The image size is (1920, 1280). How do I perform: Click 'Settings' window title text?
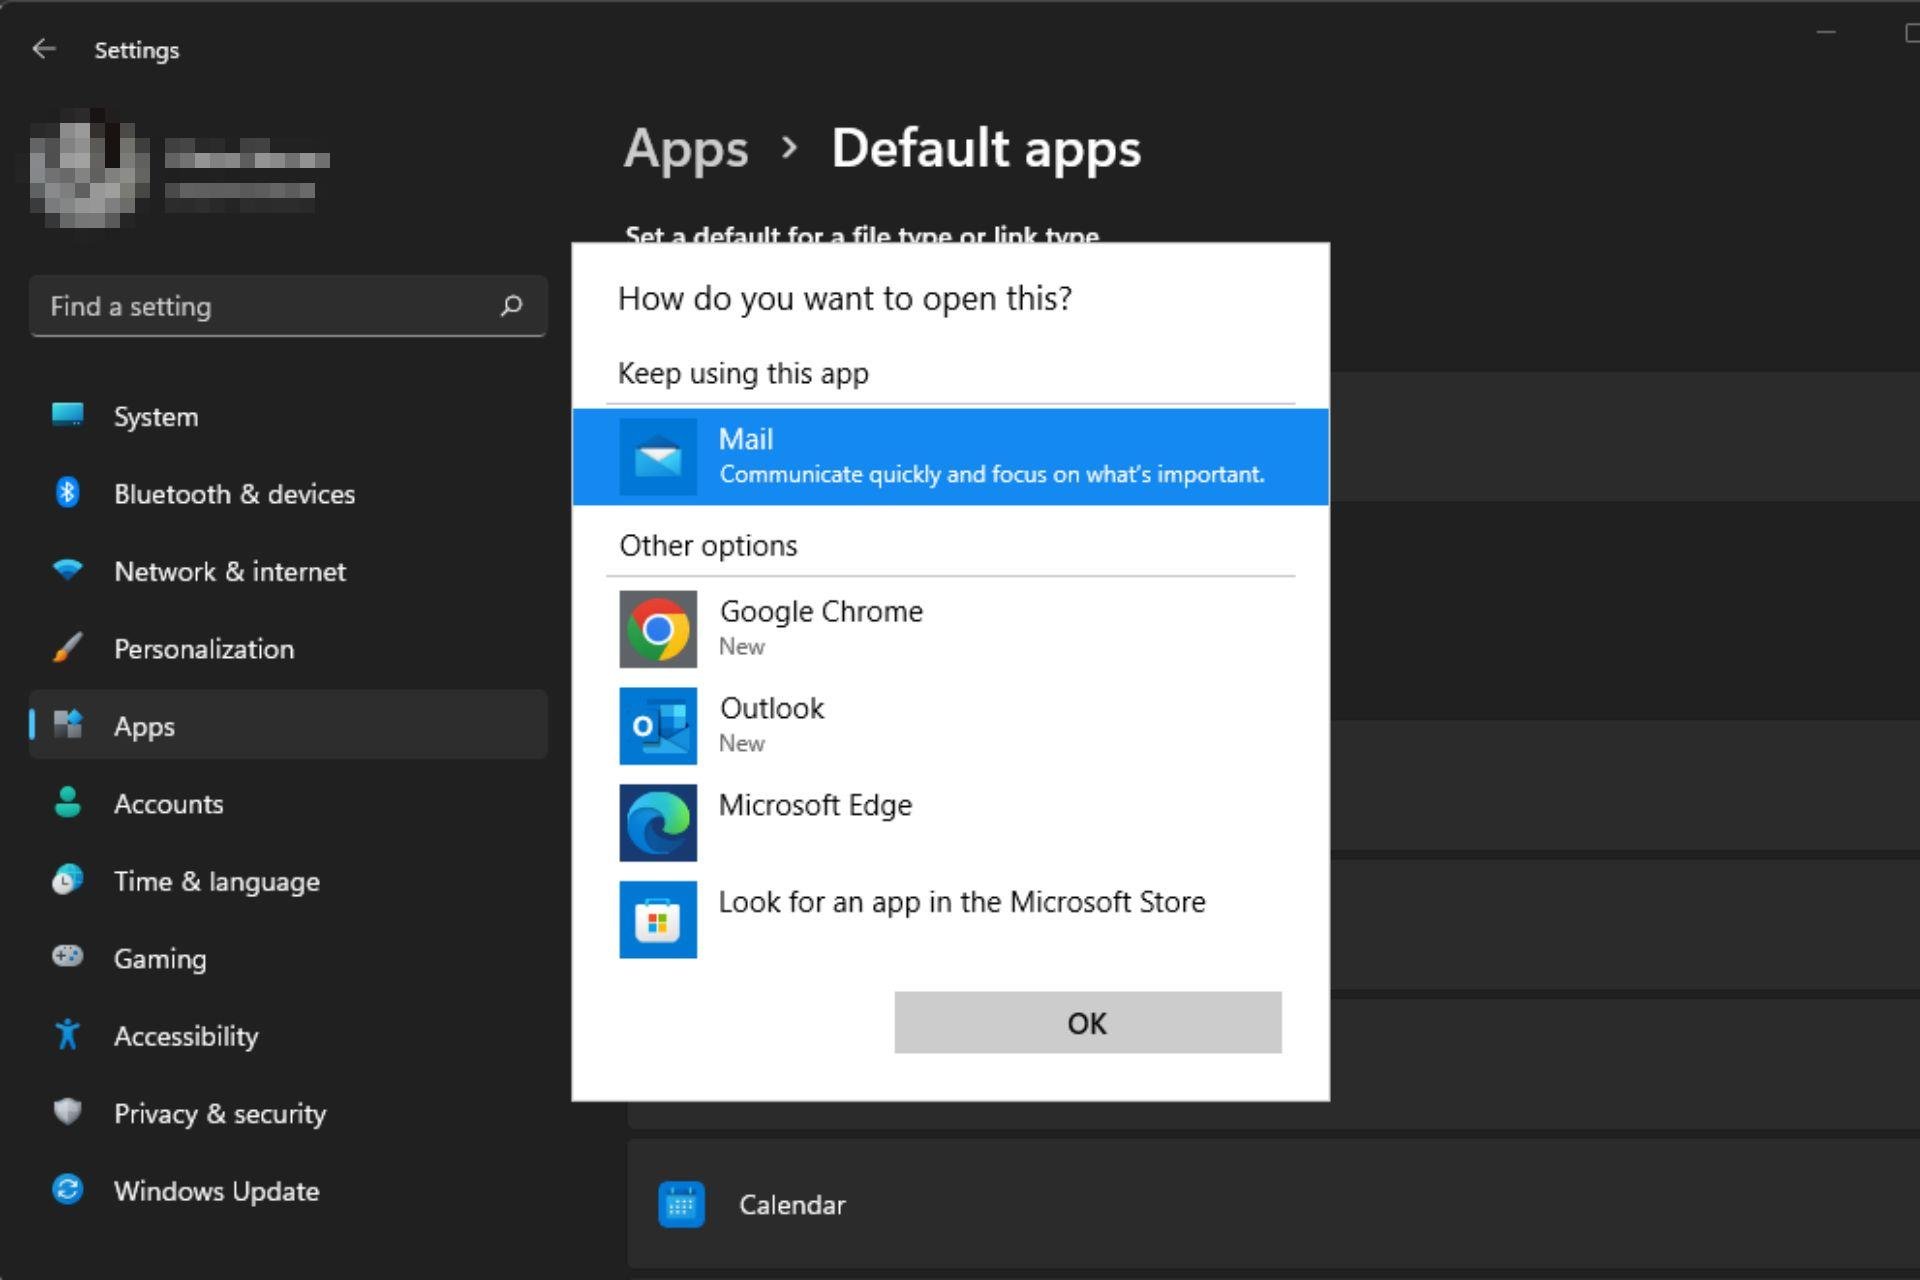pos(137,50)
